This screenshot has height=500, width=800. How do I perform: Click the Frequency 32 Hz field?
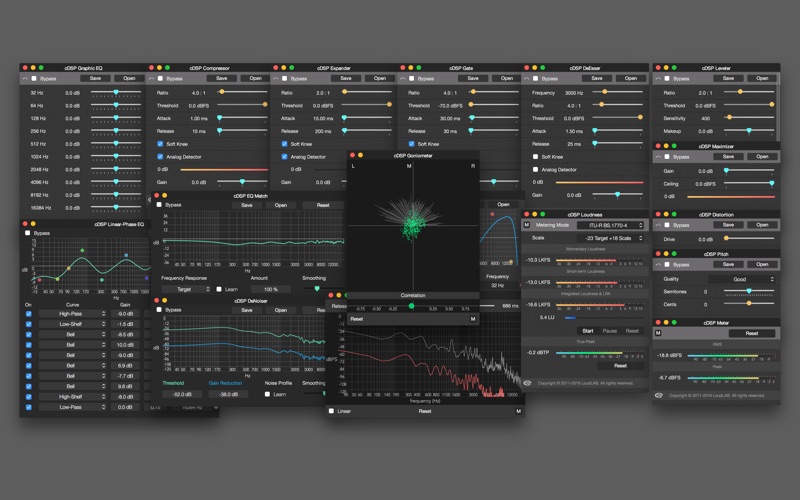tap(497, 286)
